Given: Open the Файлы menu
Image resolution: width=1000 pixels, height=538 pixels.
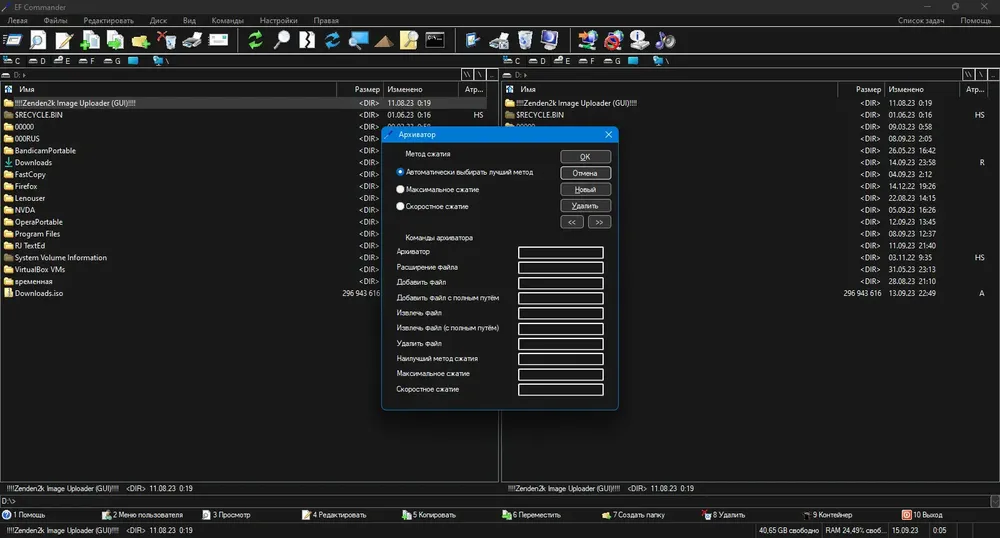Looking at the screenshot, I should pos(55,20).
